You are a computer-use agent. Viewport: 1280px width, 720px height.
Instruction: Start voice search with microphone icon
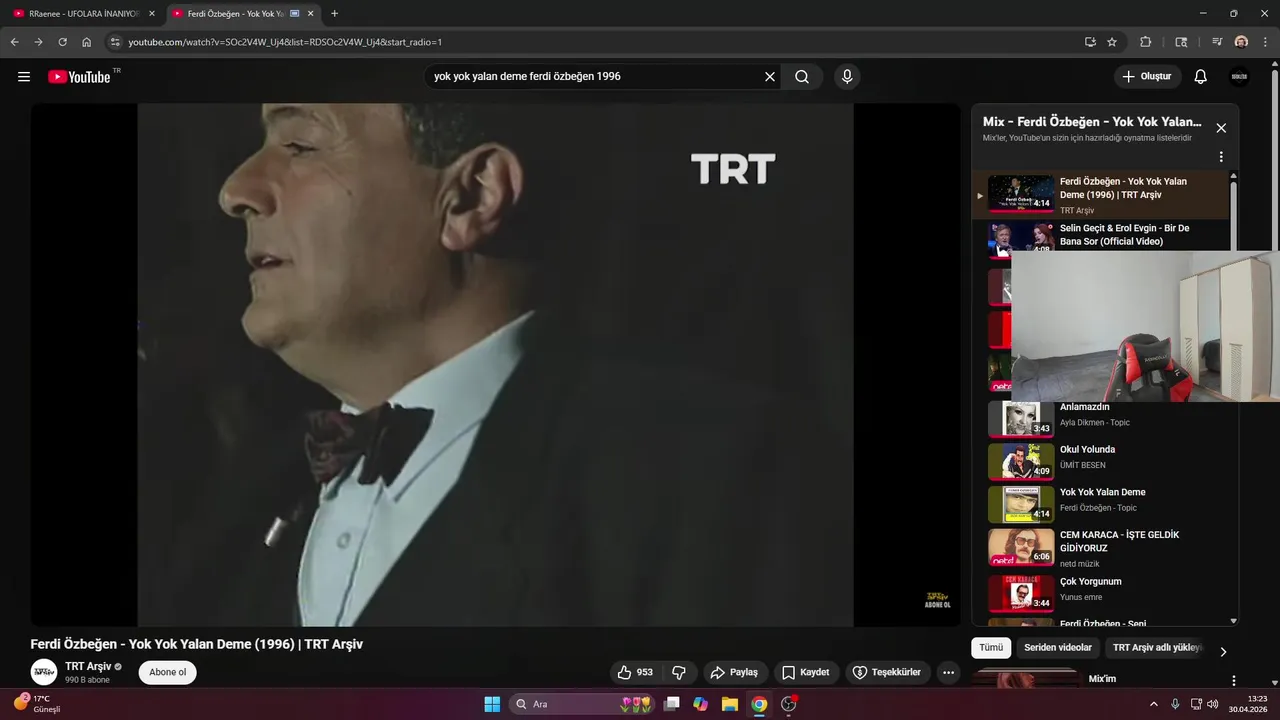tap(847, 77)
